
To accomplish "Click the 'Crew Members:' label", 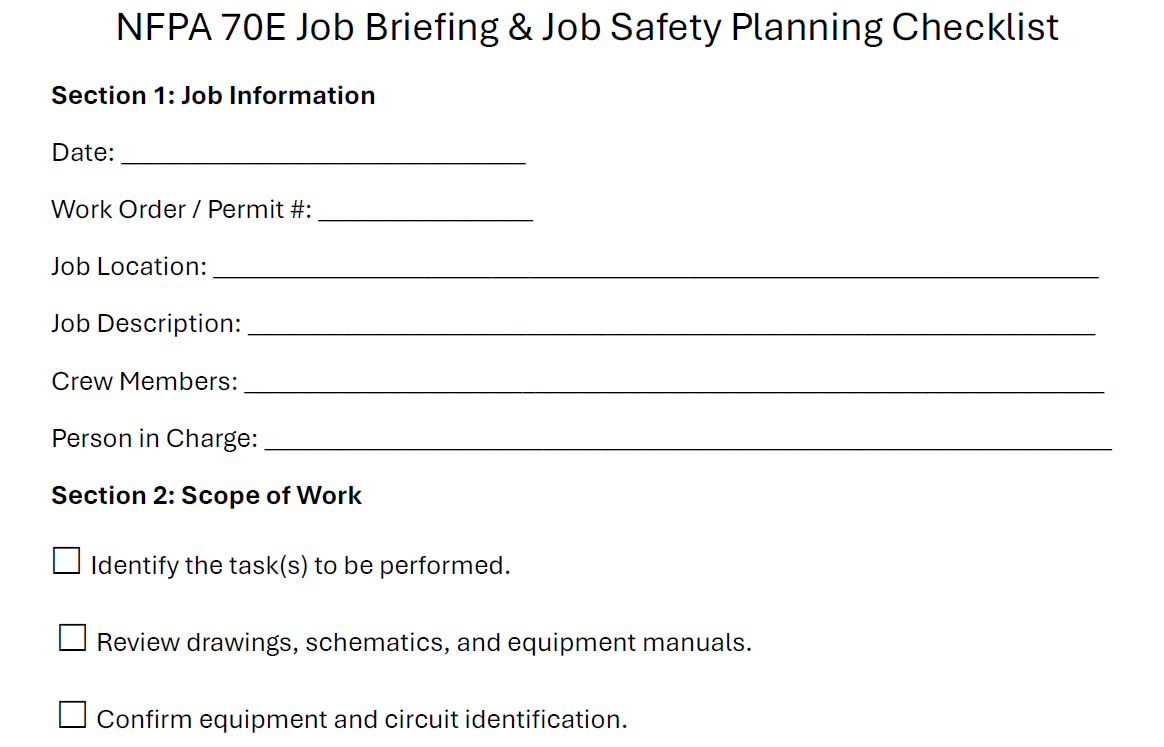I will [x=144, y=382].
